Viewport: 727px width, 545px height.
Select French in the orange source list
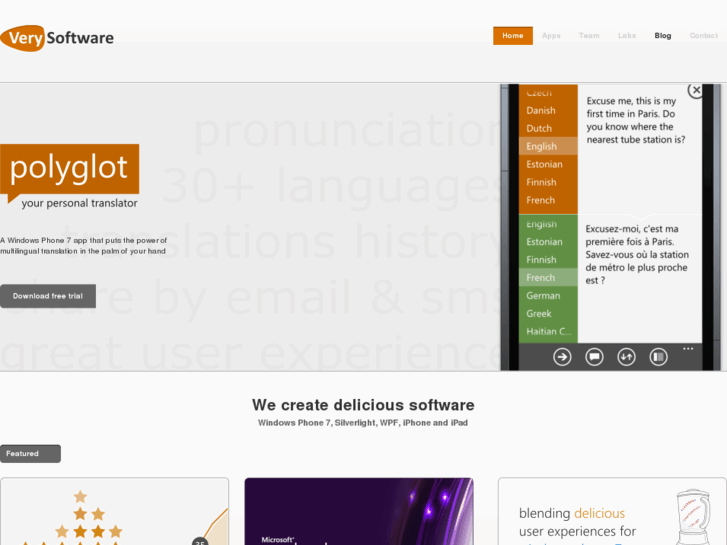click(x=548, y=200)
